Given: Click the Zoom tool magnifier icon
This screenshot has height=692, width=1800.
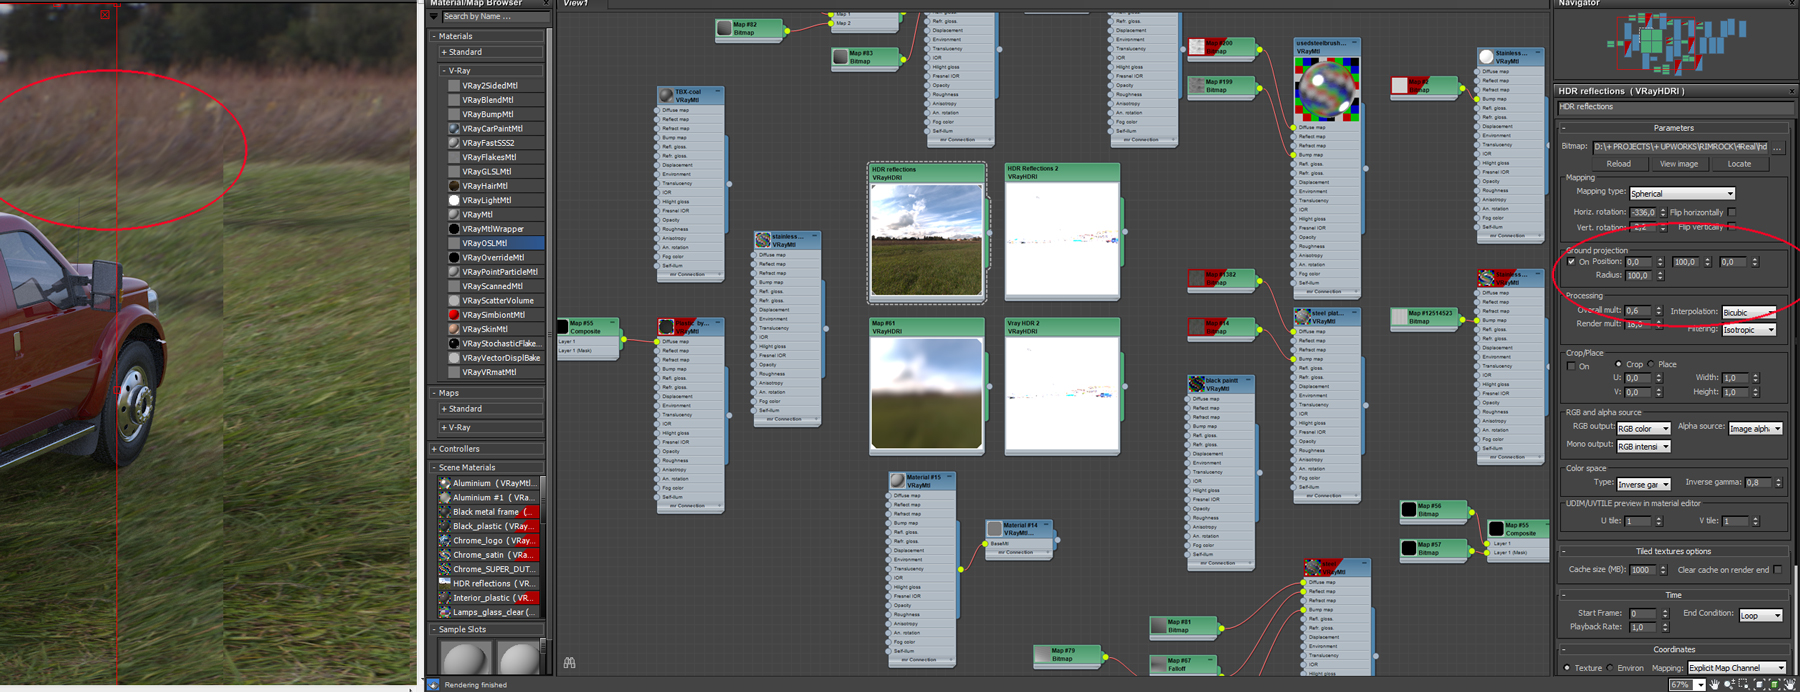Looking at the screenshot, I should 1729,685.
